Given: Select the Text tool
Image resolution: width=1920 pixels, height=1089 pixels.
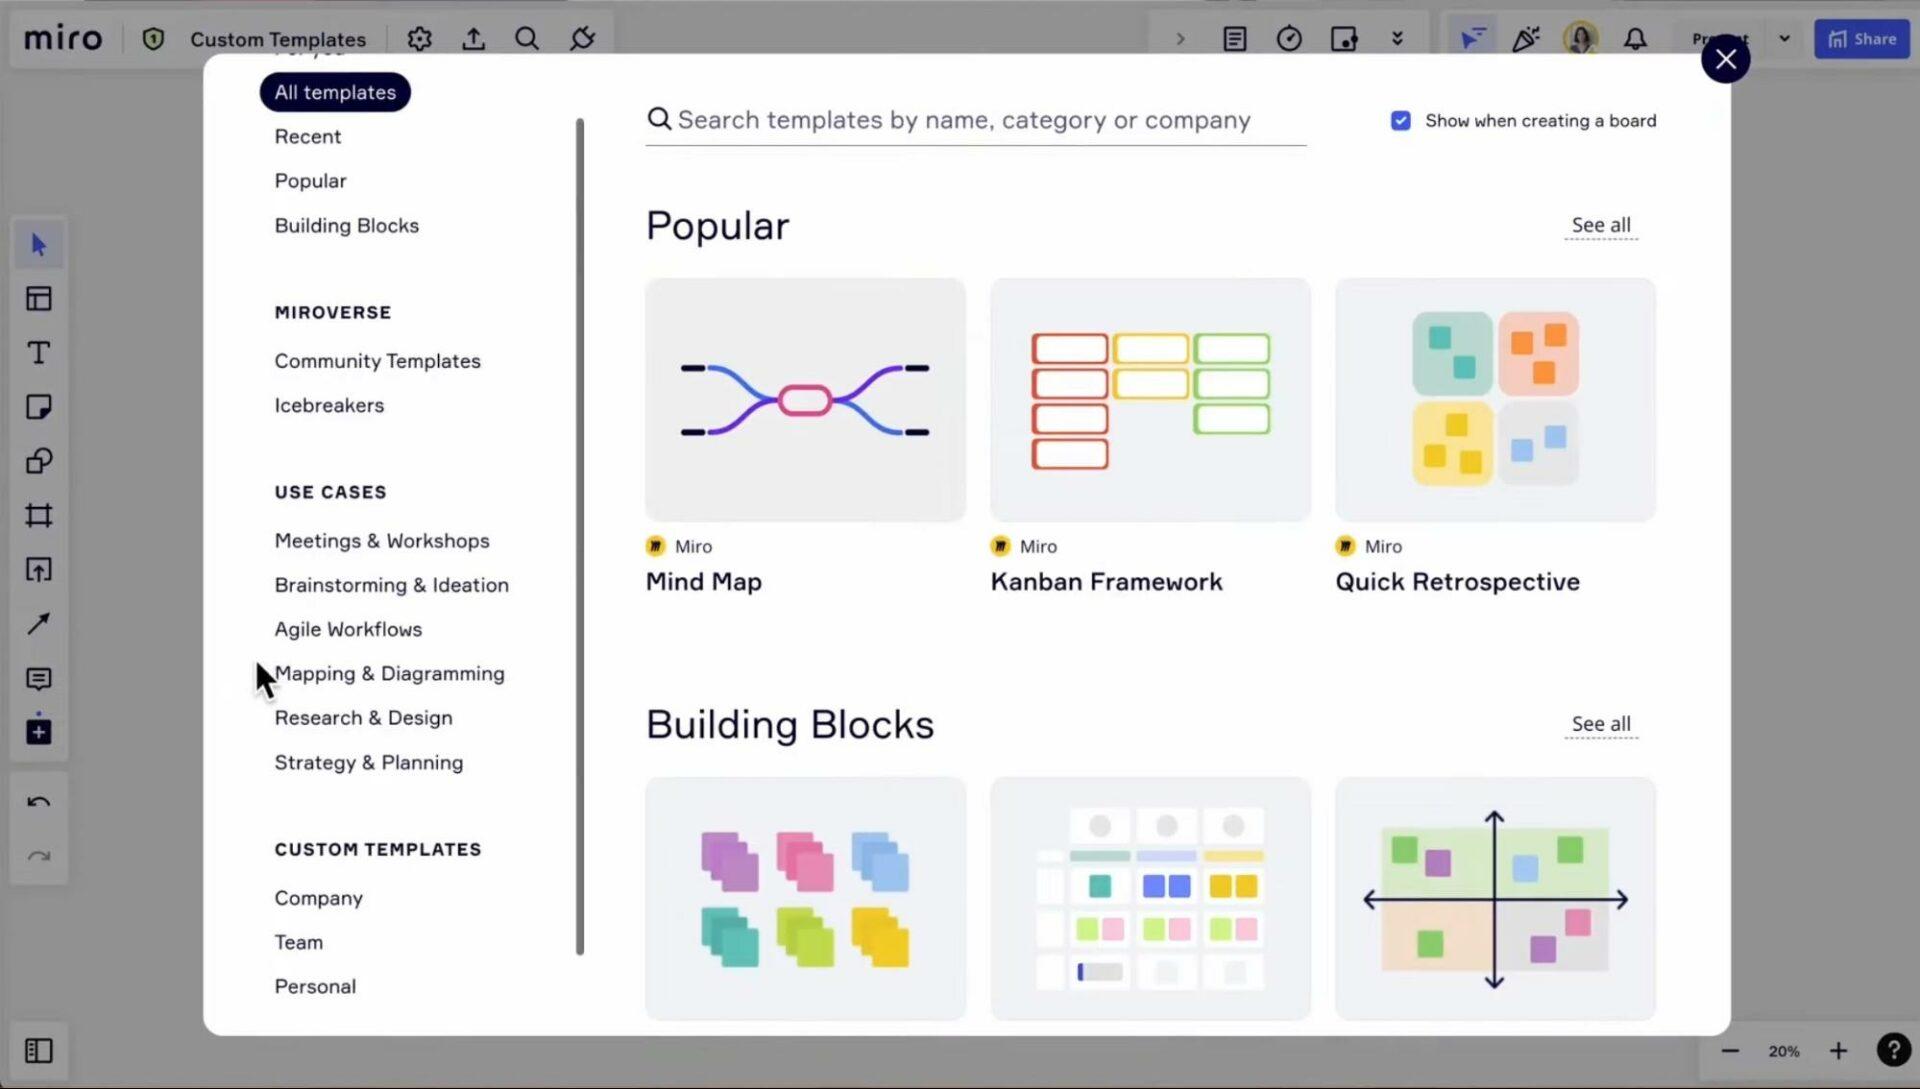Looking at the screenshot, I should [x=38, y=353].
